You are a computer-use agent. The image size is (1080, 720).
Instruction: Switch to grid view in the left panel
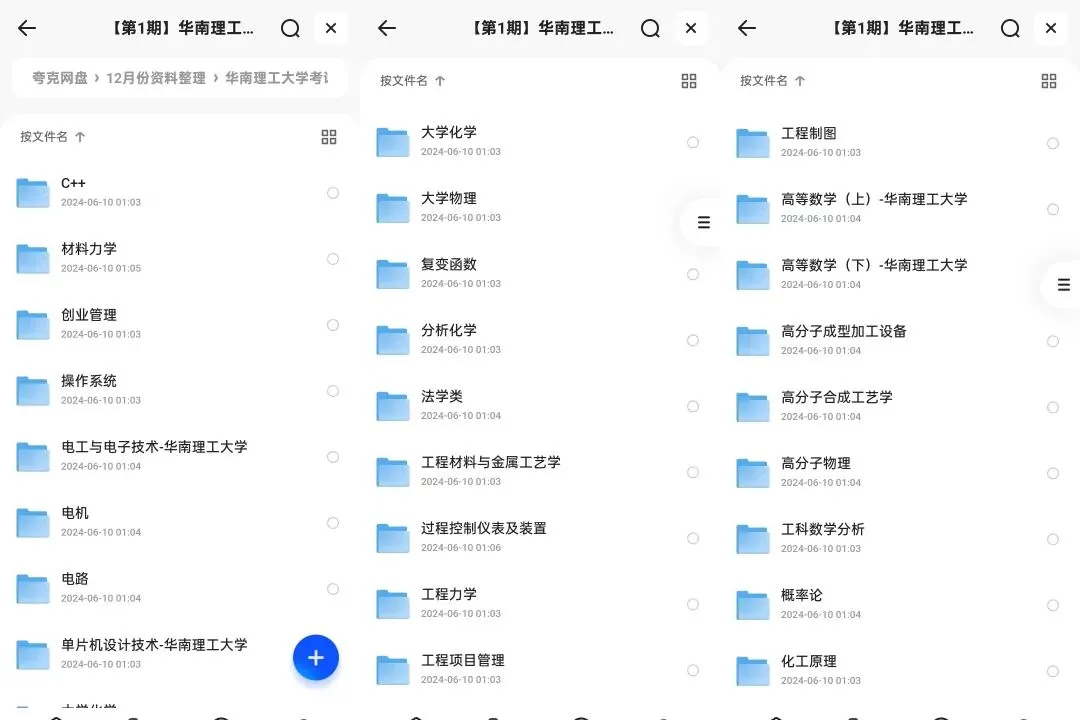click(x=329, y=136)
